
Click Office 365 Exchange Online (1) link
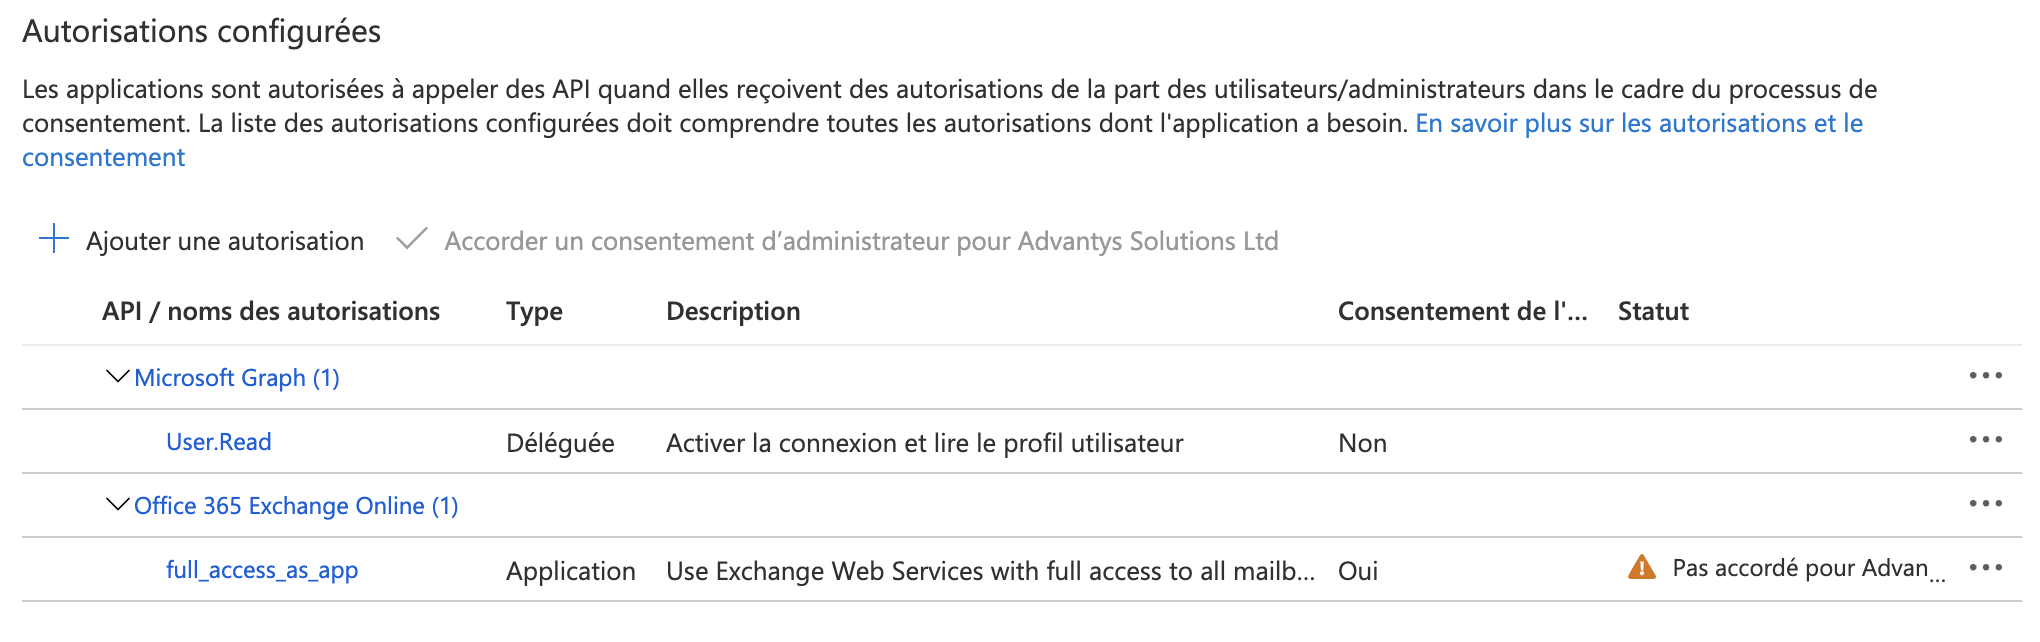point(296,506)
